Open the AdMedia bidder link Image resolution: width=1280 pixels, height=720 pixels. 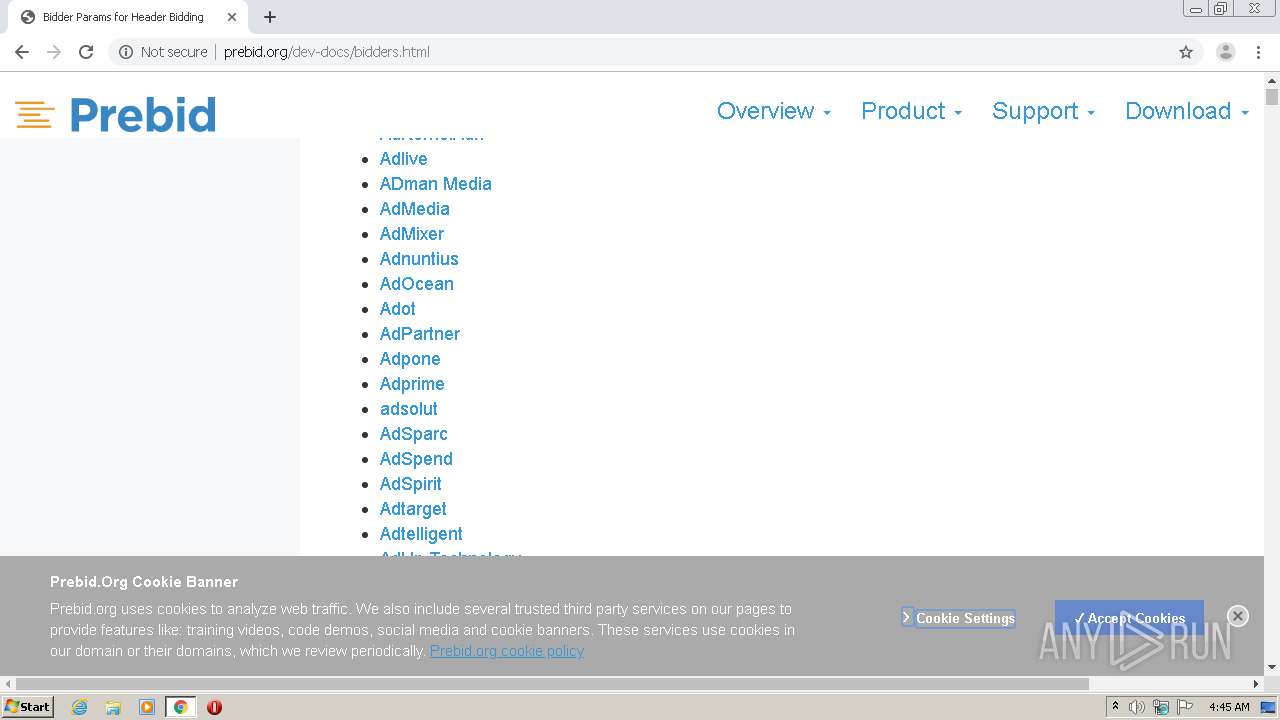click(414, 209)
